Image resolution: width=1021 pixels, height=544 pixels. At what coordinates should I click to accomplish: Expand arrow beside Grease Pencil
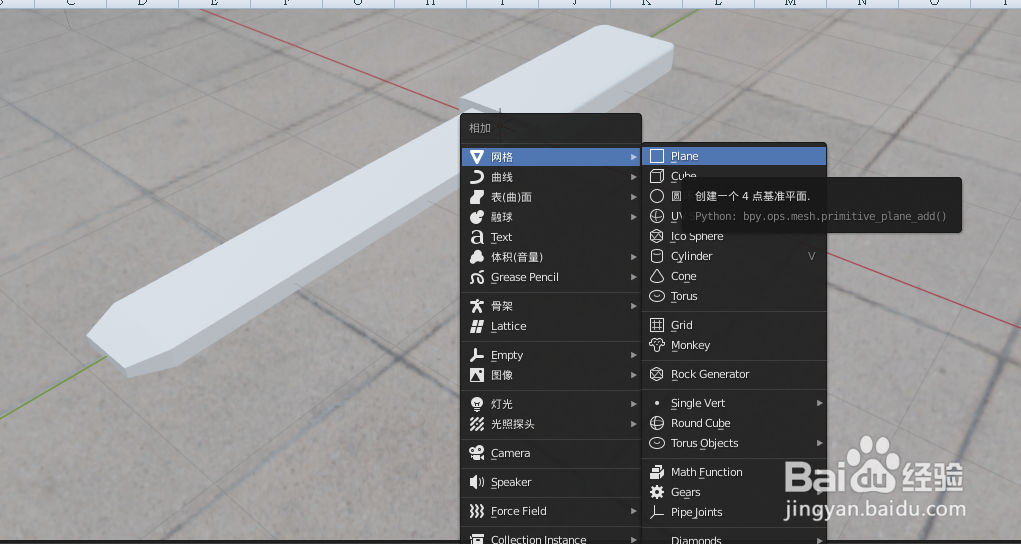click(634, 278)
